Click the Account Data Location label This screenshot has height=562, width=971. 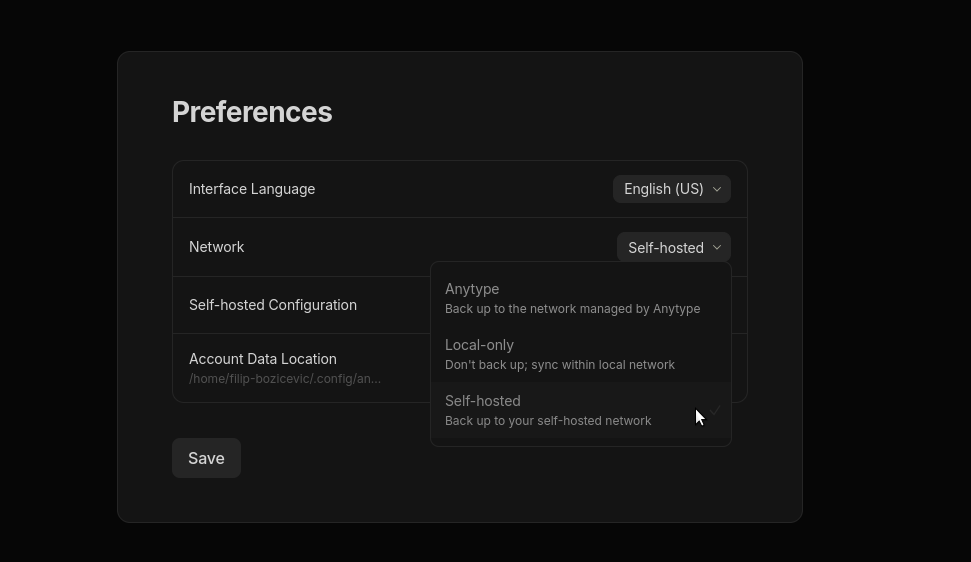(262, 359)
